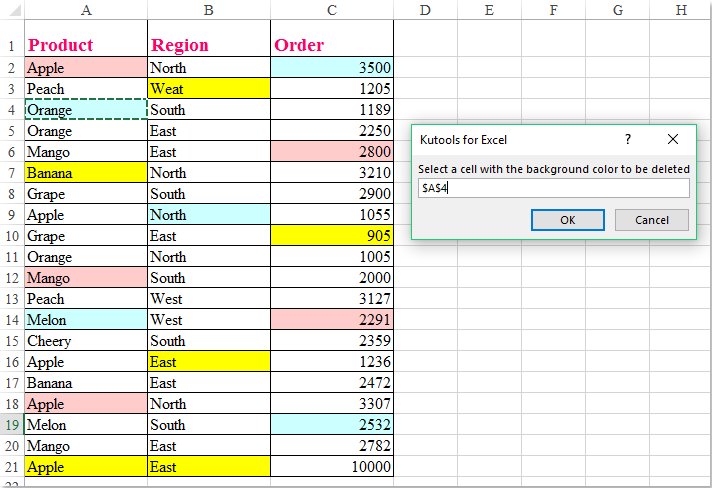Close the Kutools for Excel dialog
This screenshot has width=712, height=488.
click(673, 140)
